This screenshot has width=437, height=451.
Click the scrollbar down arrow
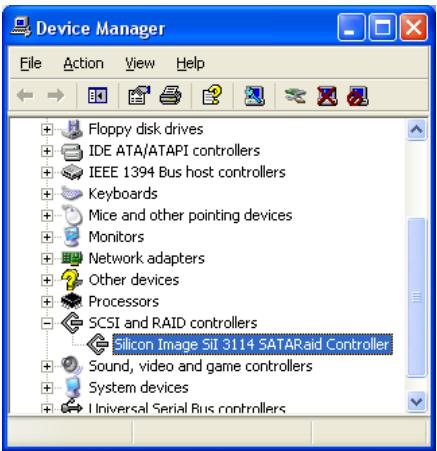416,401
